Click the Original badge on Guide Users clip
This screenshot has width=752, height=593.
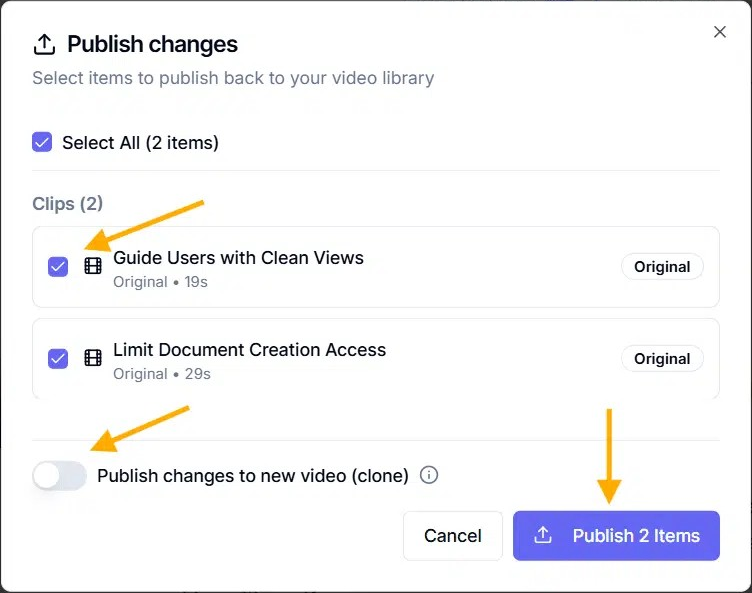pyautogui.click(x=662, y=267)
